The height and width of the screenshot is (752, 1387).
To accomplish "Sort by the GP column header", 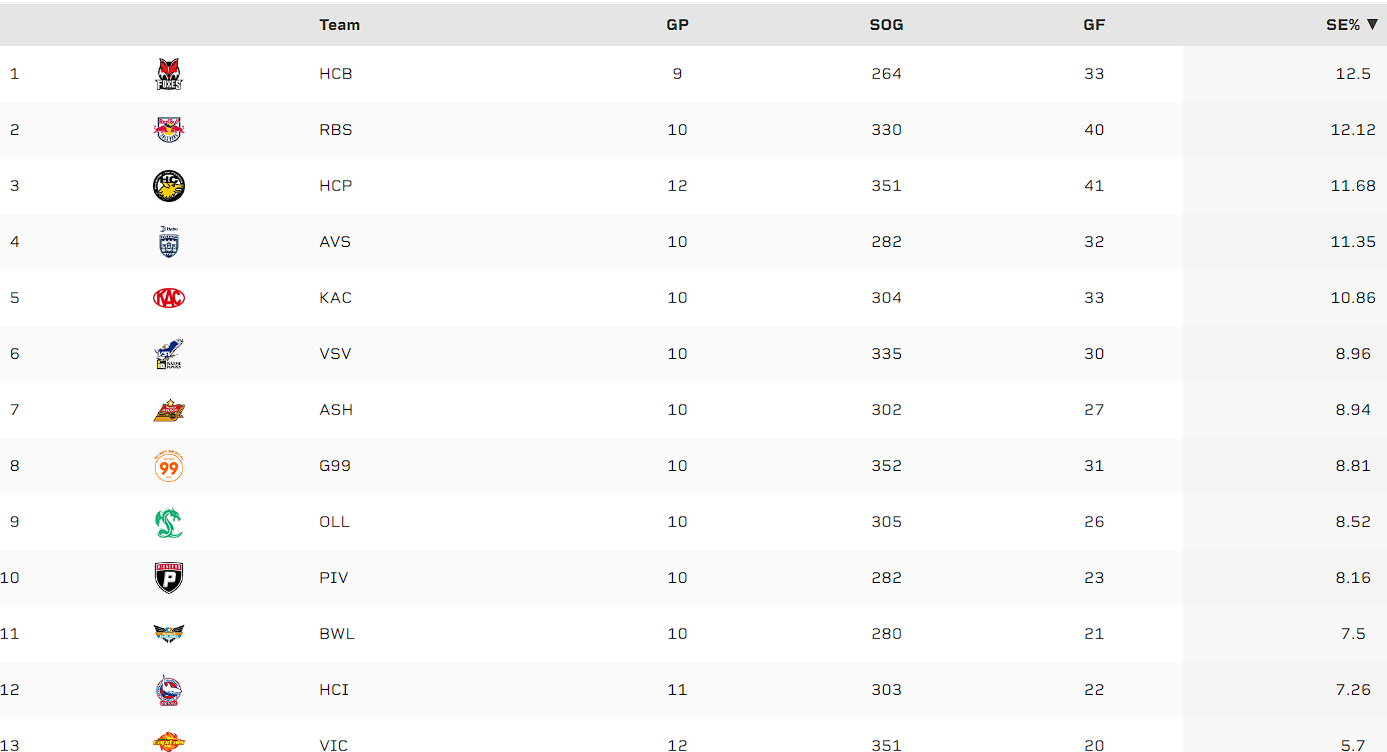I will [677, 25].
